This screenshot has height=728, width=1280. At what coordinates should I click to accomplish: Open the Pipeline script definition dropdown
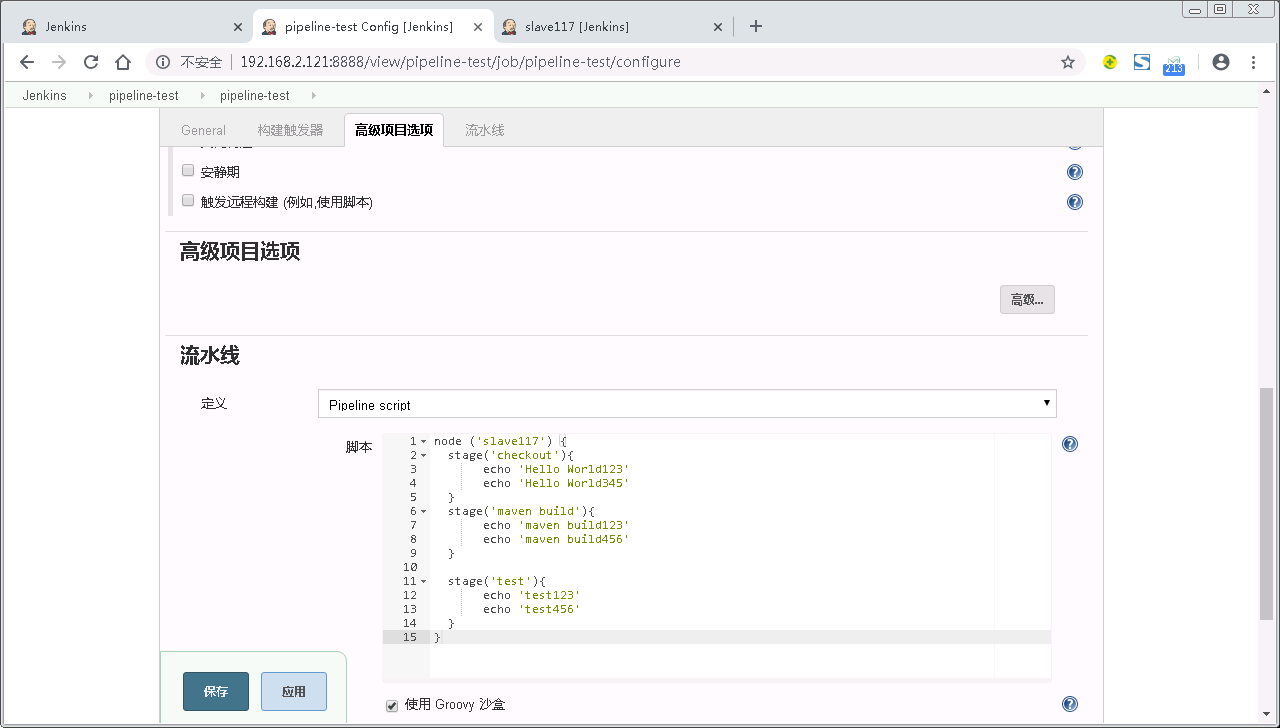pos(687,404)
